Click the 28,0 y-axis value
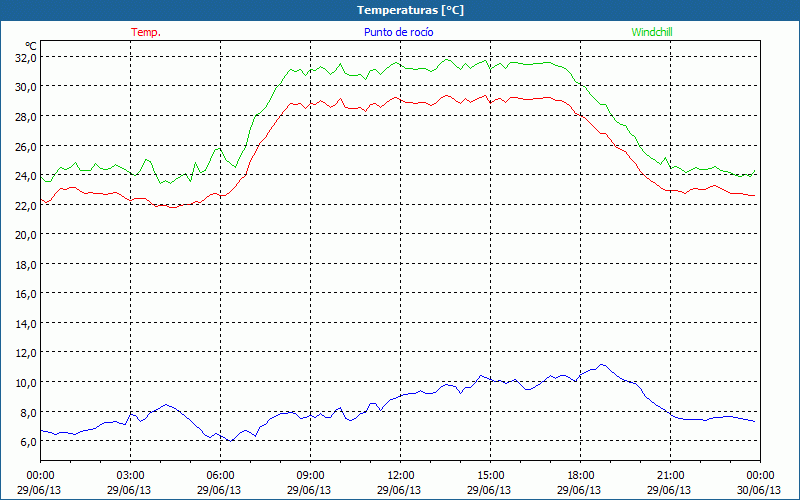Viewport: 800px width, 500px height. click(x=26, y=117)
